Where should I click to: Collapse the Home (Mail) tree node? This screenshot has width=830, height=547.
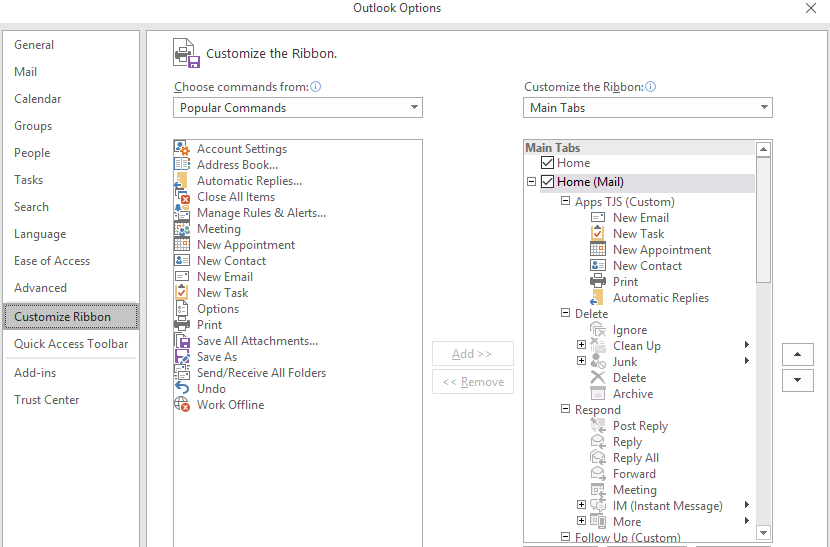point(531,182)
